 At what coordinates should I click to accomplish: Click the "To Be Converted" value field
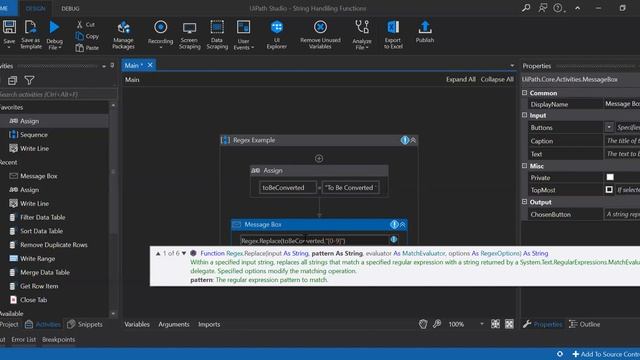click(x=351, y=188)
